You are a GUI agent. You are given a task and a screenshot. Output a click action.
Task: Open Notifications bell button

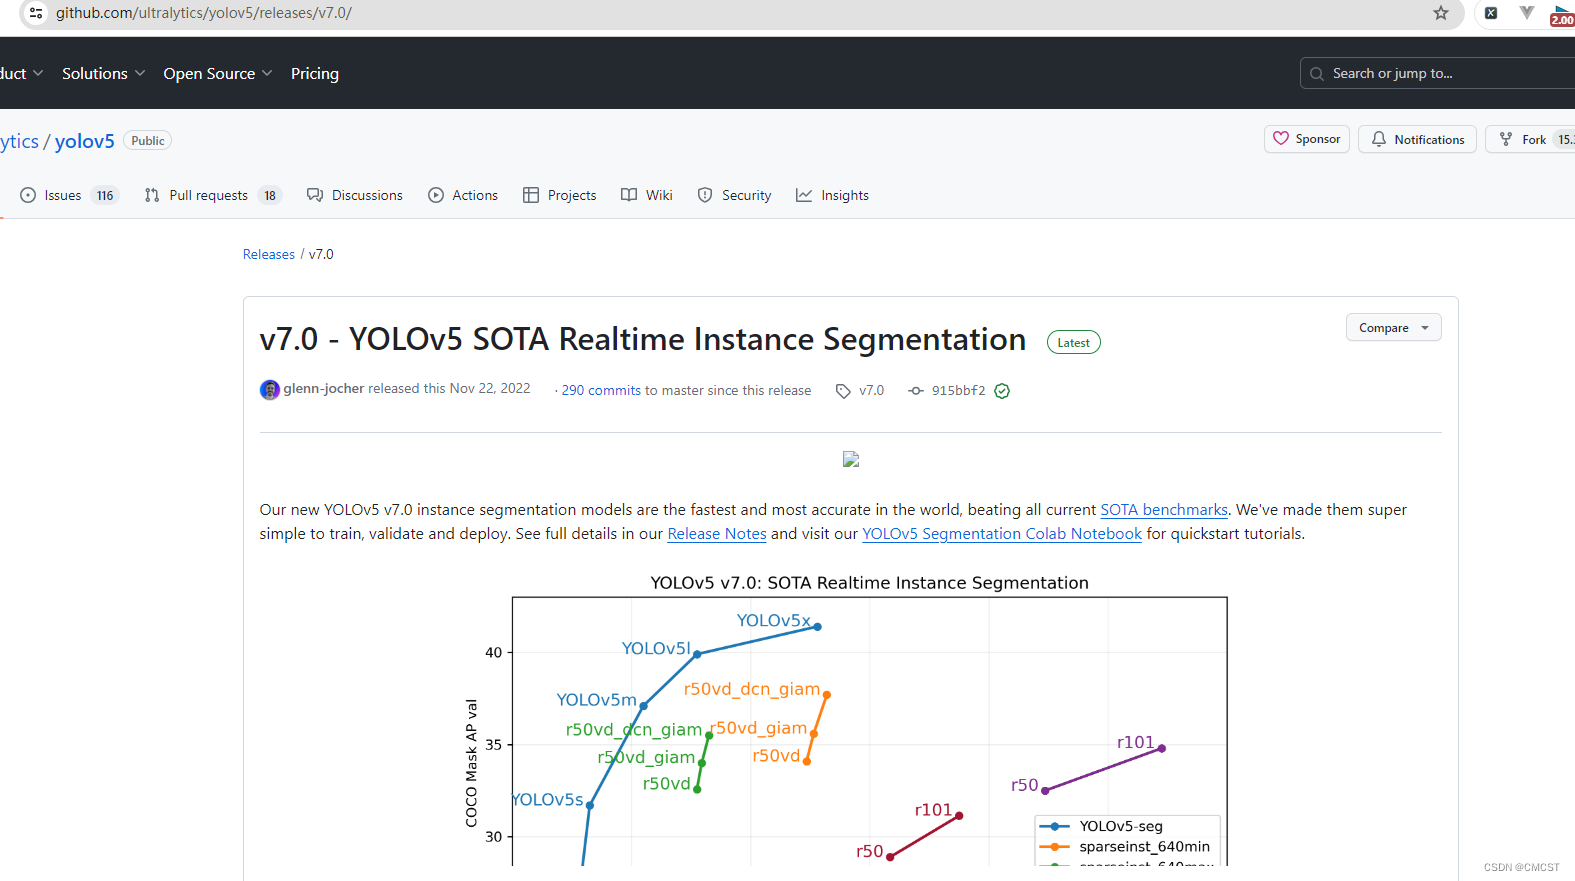(1417, 139)
